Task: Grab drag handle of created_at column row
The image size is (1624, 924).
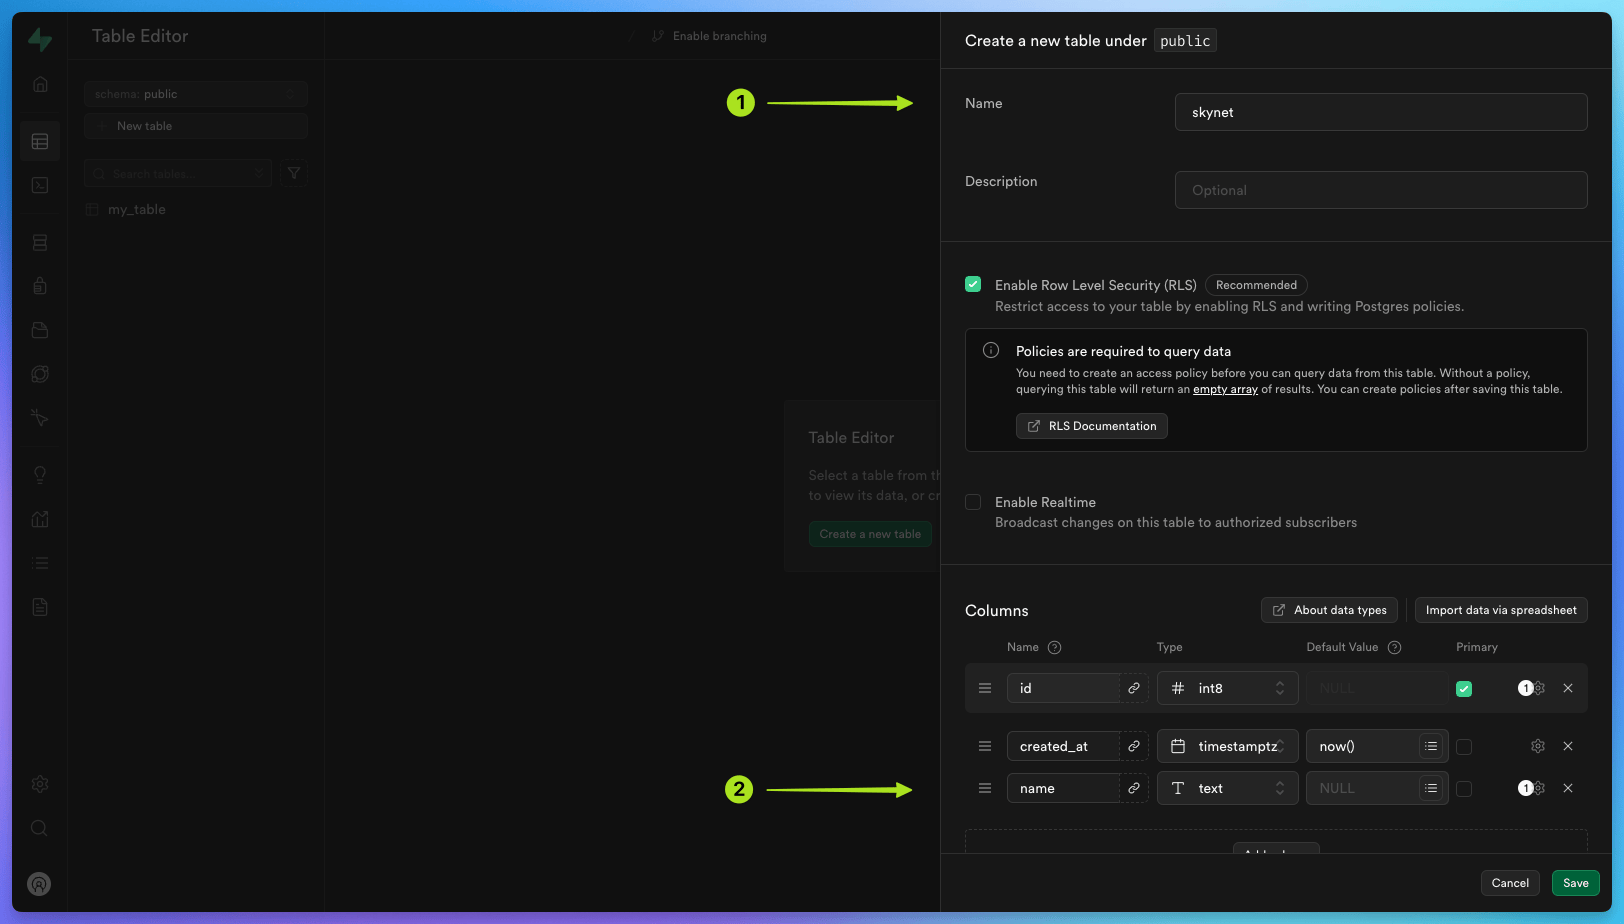Action: (x=985, y=746)
